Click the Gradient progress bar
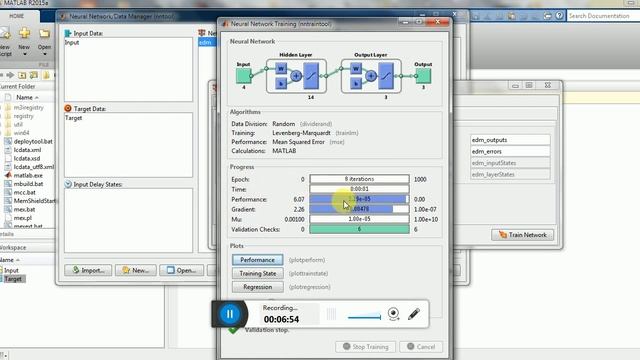The image size is (640, 360). 359,209
